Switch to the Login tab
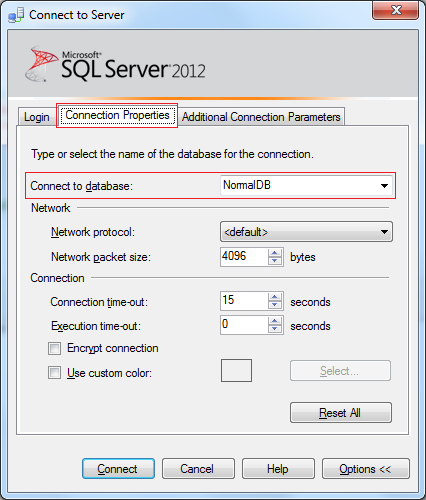The width and height of the screenshot is (426, 500). pyautogui.click(x=37, y=117)
